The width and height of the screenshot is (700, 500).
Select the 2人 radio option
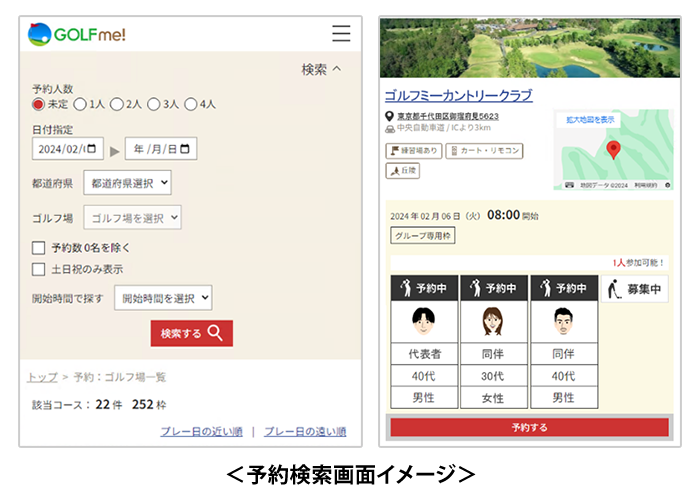click(117, 104)
